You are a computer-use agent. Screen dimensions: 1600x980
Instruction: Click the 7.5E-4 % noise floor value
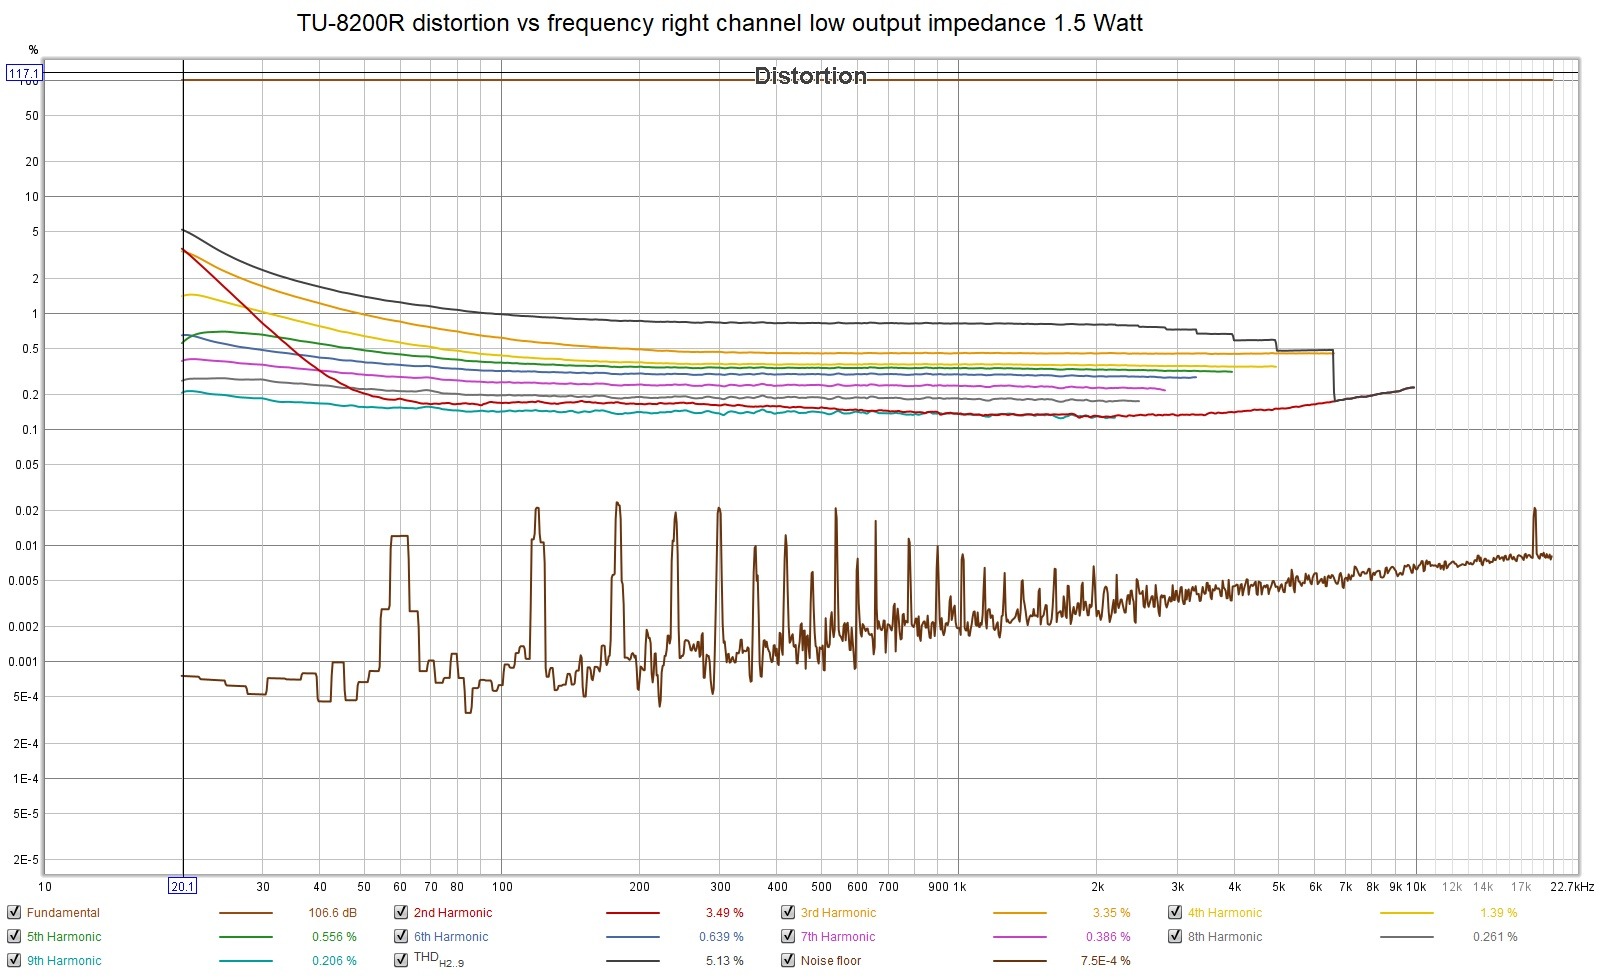[1105, 961]
